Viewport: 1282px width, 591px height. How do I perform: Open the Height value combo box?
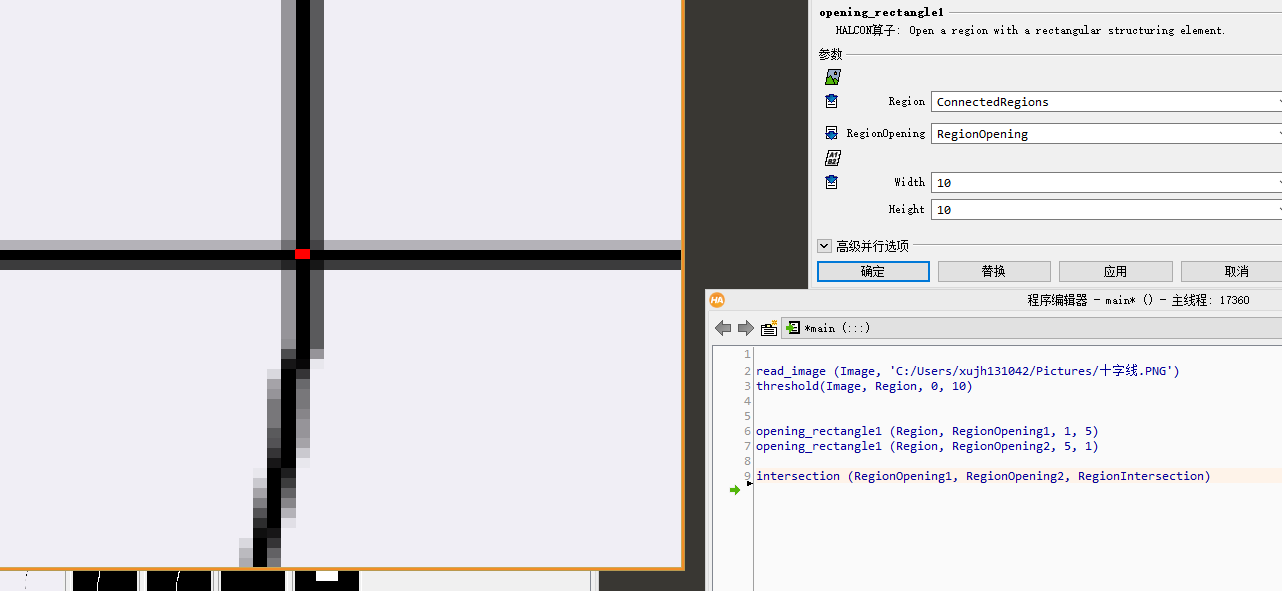[x=1106, y=210]
